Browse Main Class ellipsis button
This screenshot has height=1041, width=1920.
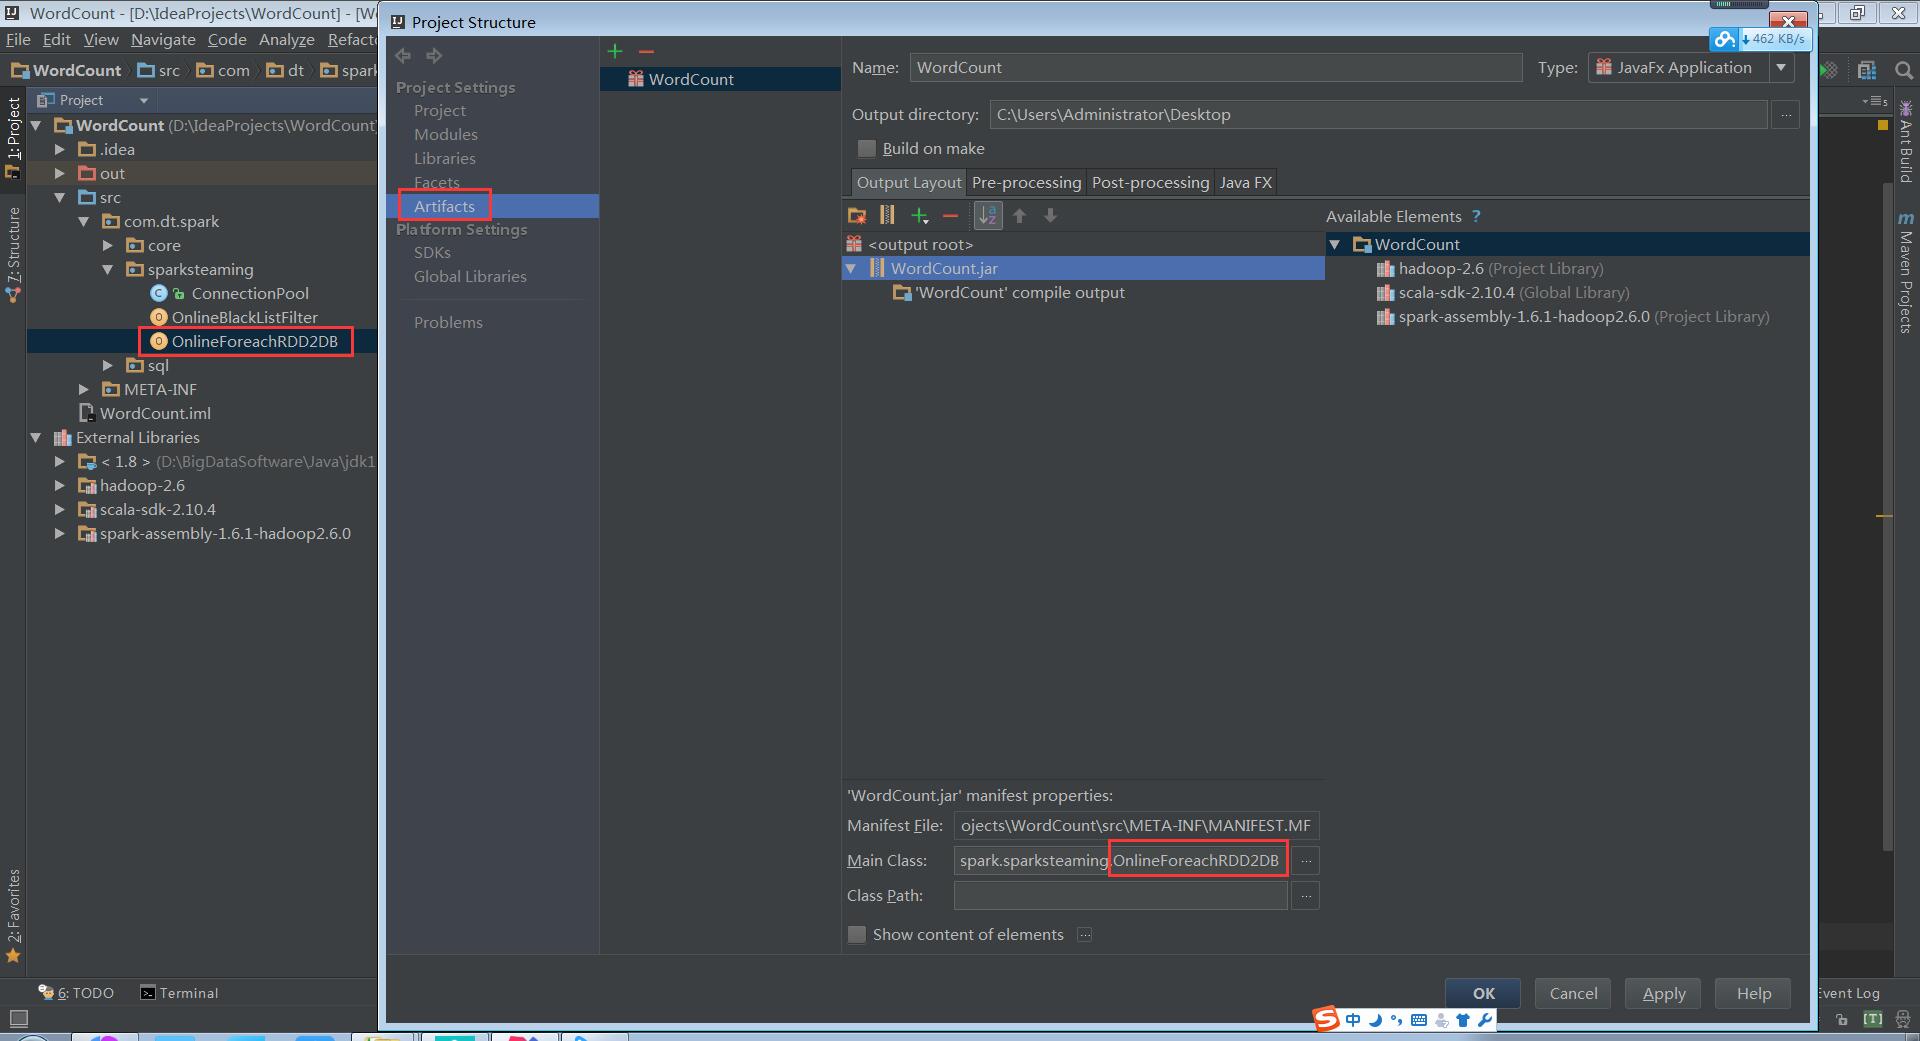click(x=1305, y=861)
